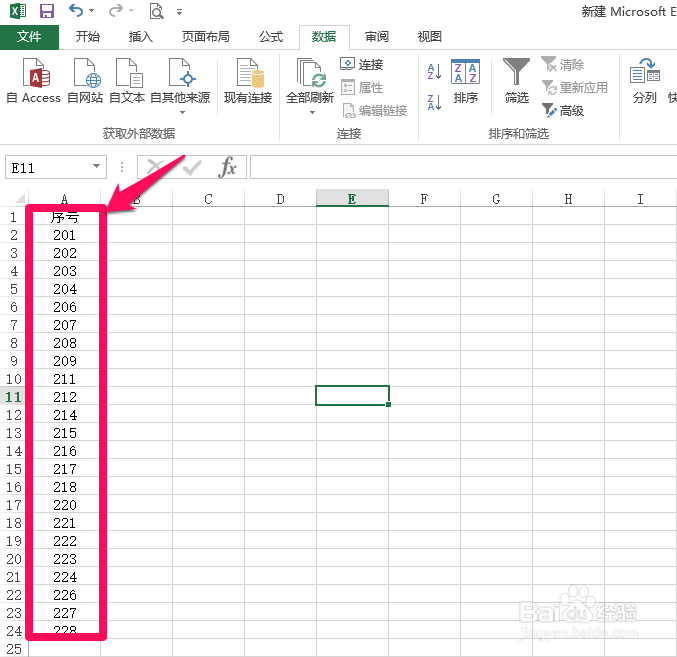Open Print Preview from quick access toolbar
This screenshot has height=657, width=677.
156,11
